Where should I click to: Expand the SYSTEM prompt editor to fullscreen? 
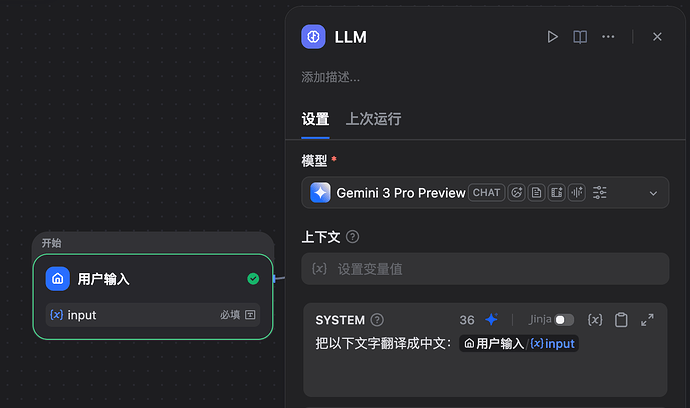[x=647, y=320]
